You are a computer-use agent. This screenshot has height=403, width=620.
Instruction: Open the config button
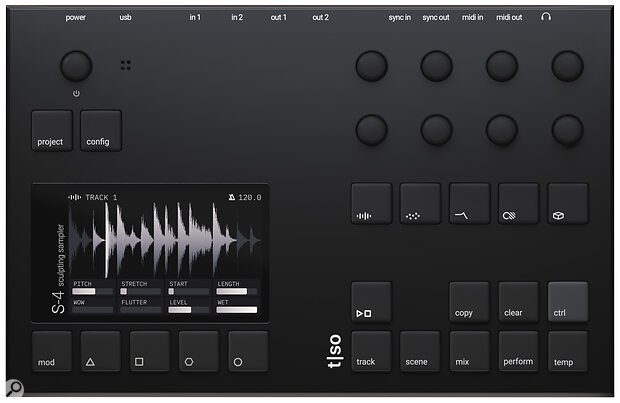[101, 131]
